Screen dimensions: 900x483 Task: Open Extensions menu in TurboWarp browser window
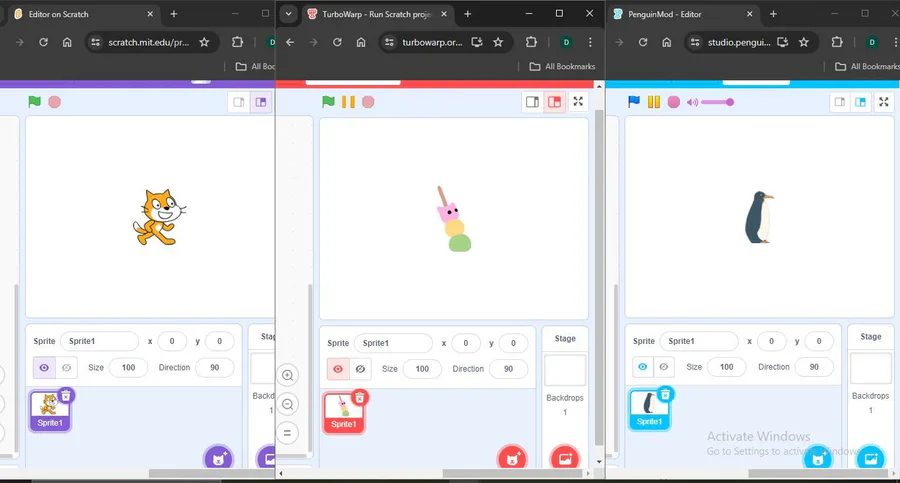[x=532, y=42]
